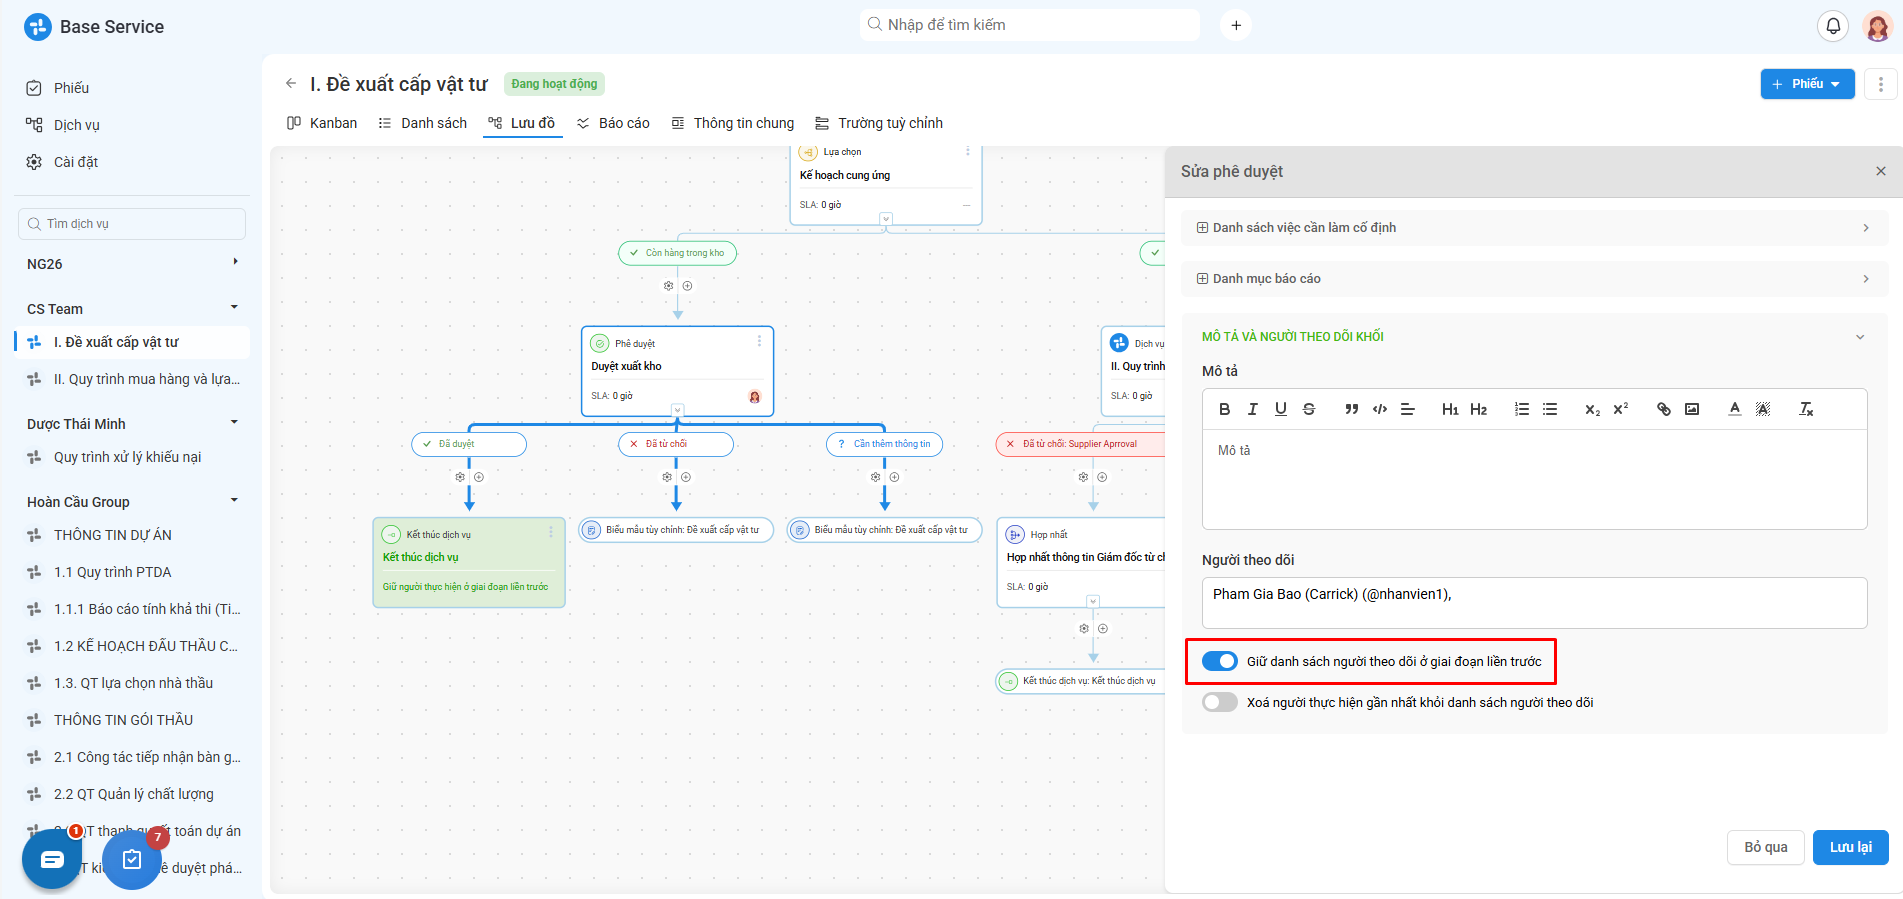This screenshot has width=1903, height=899.
Task: Open the three-dot more options menu
Action: pyautogui.click(x=1881, y=84)
